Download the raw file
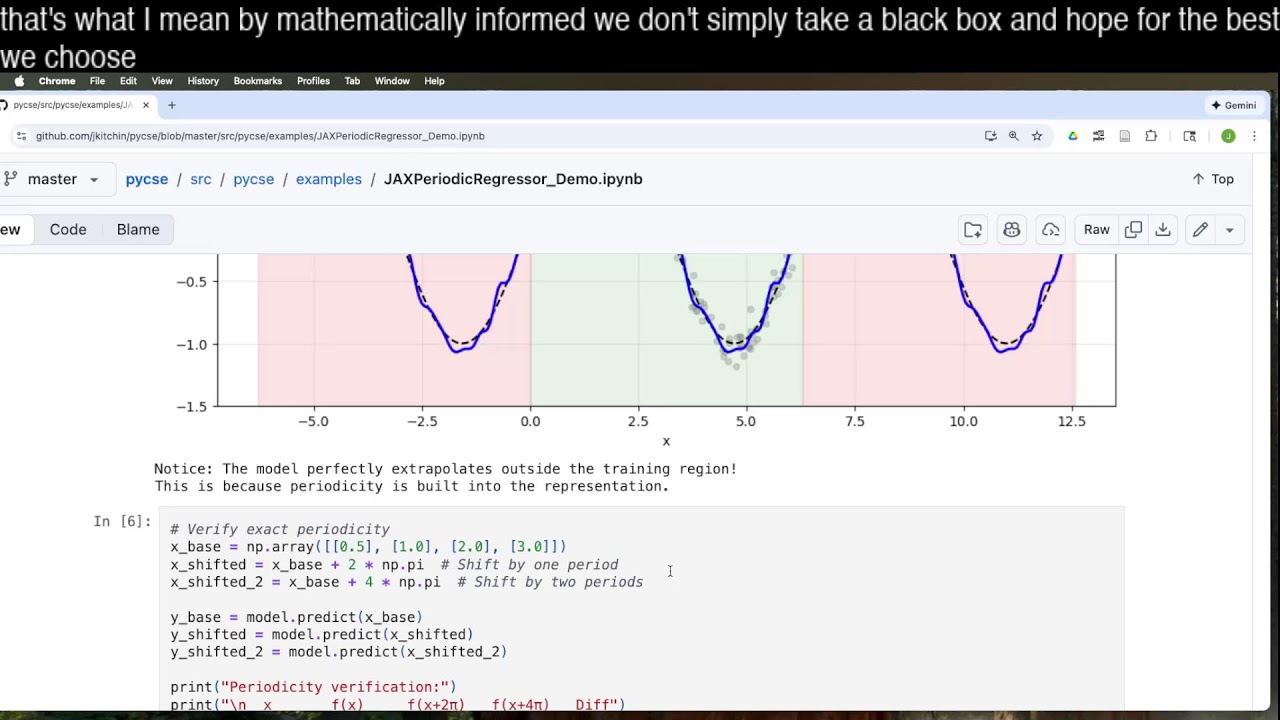 [x=1163, y=230]
